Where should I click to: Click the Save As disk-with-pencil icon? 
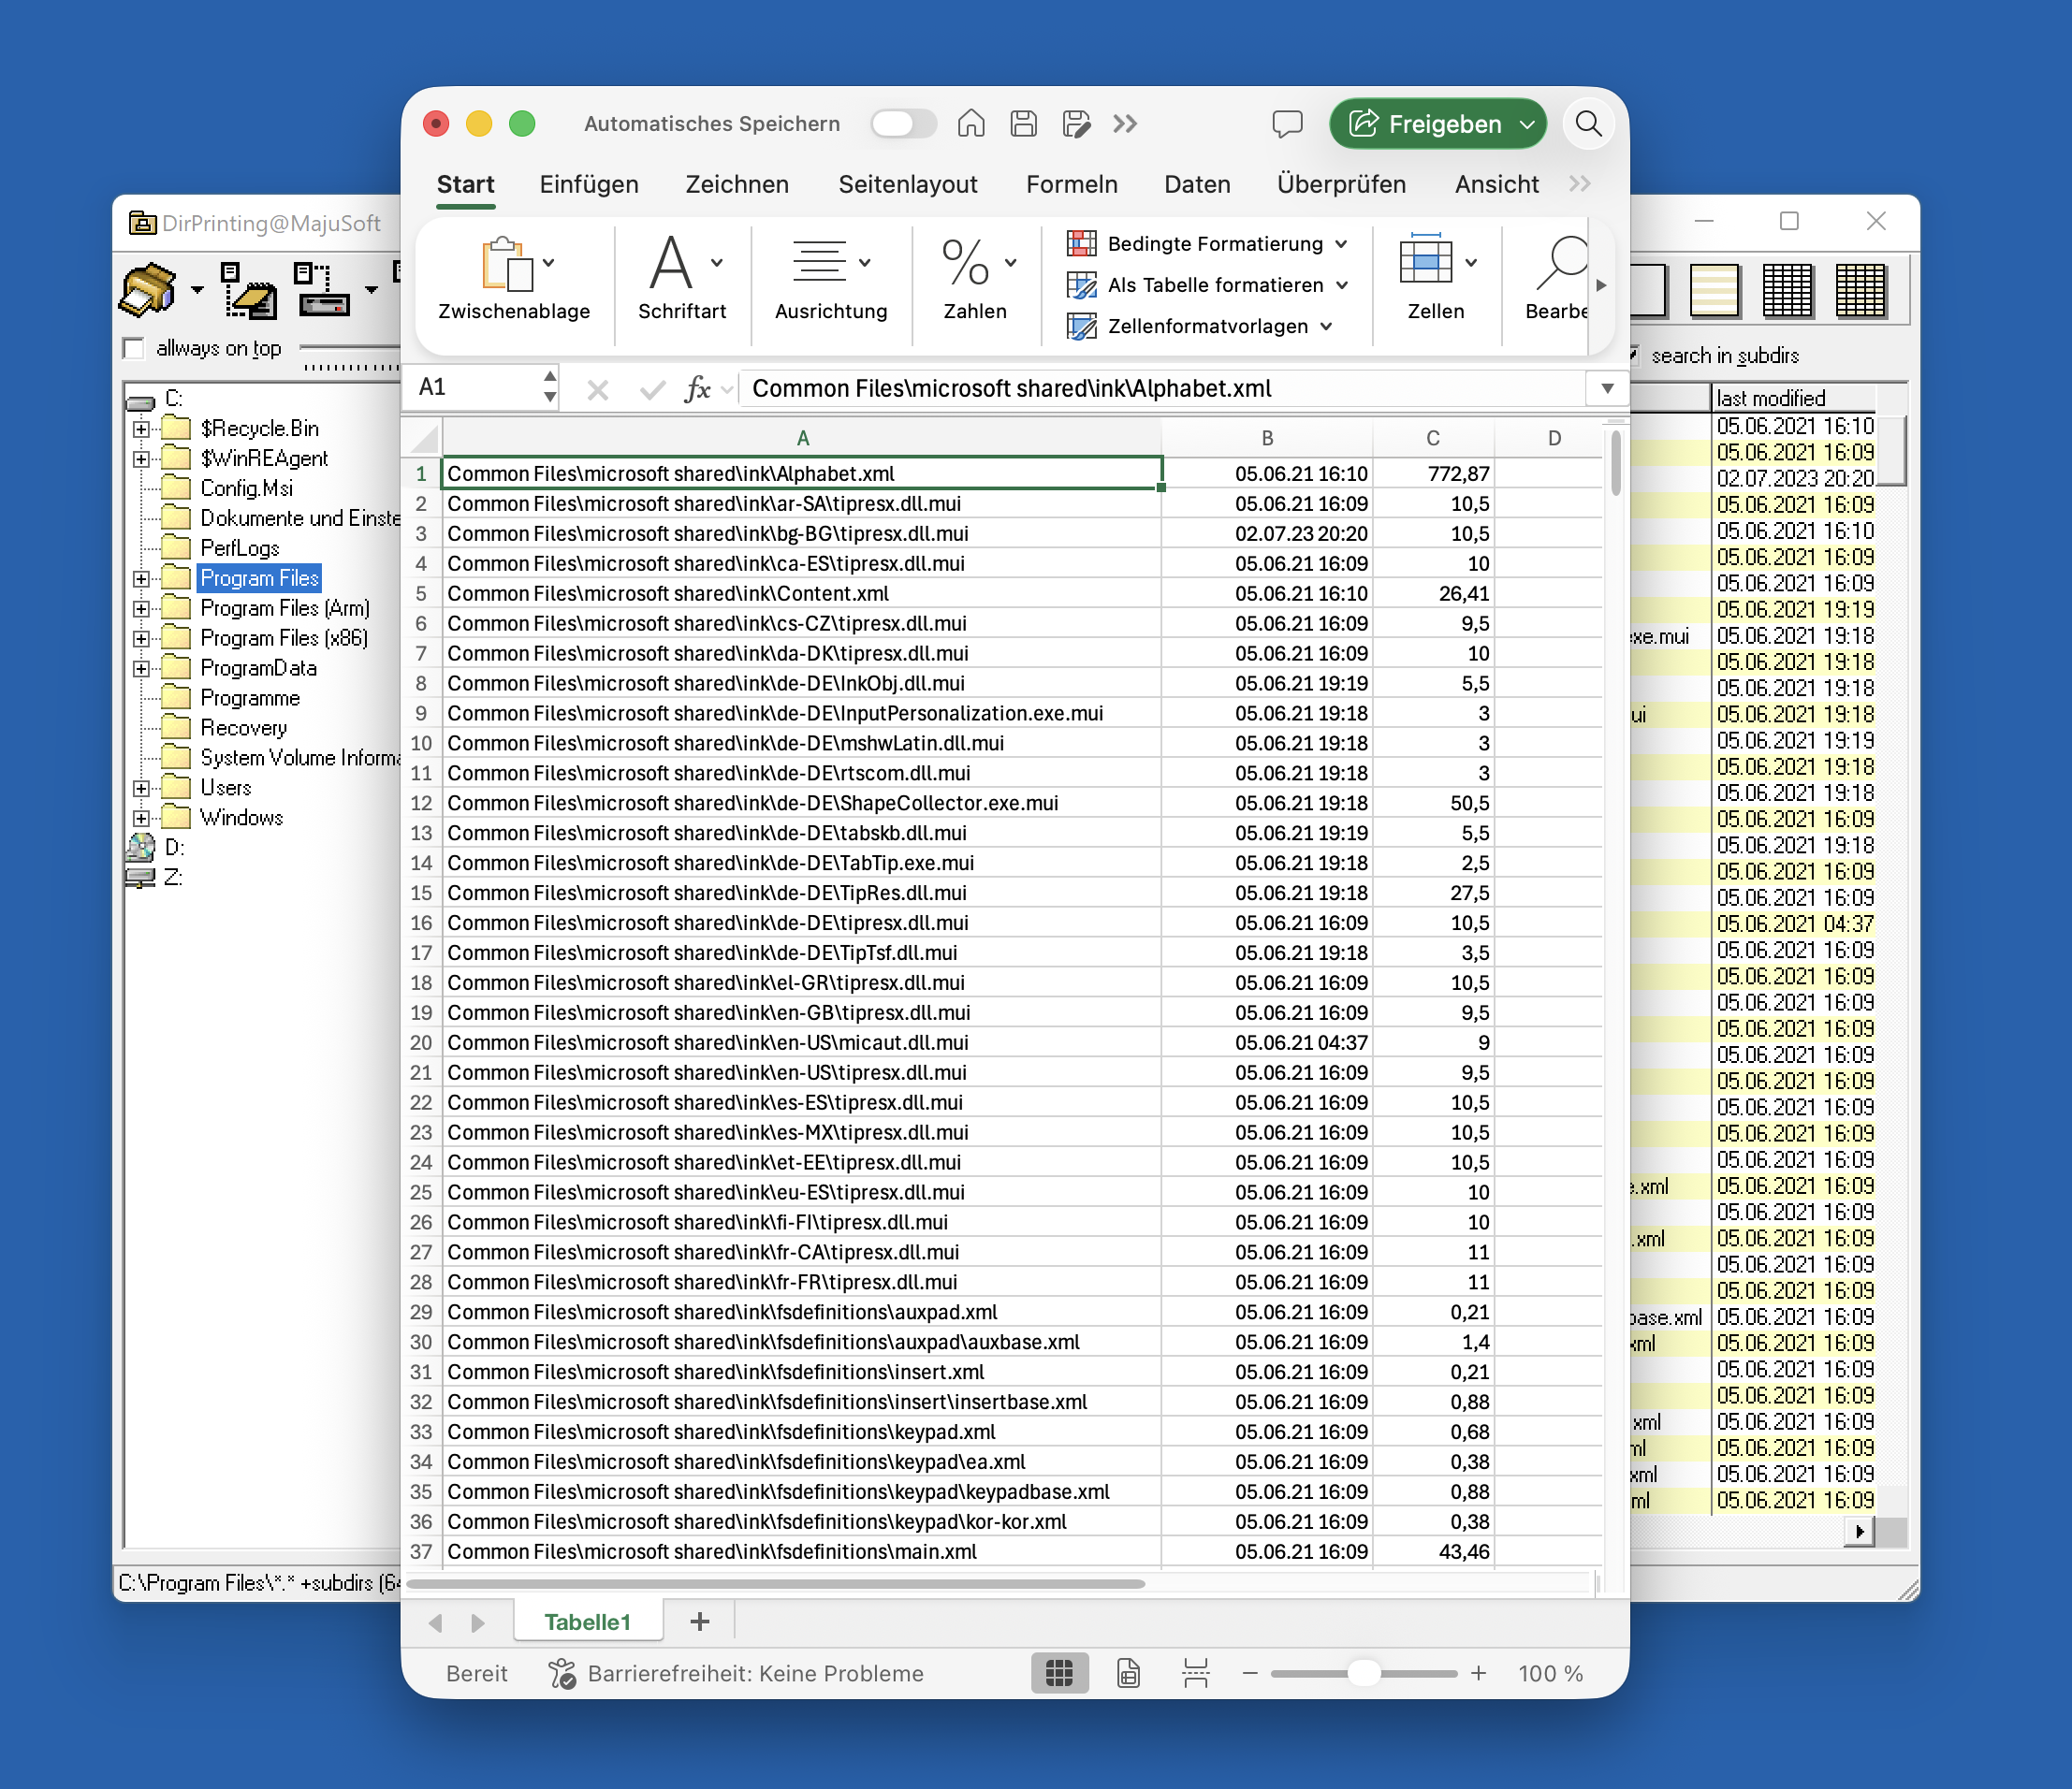tap(1076, 123)
